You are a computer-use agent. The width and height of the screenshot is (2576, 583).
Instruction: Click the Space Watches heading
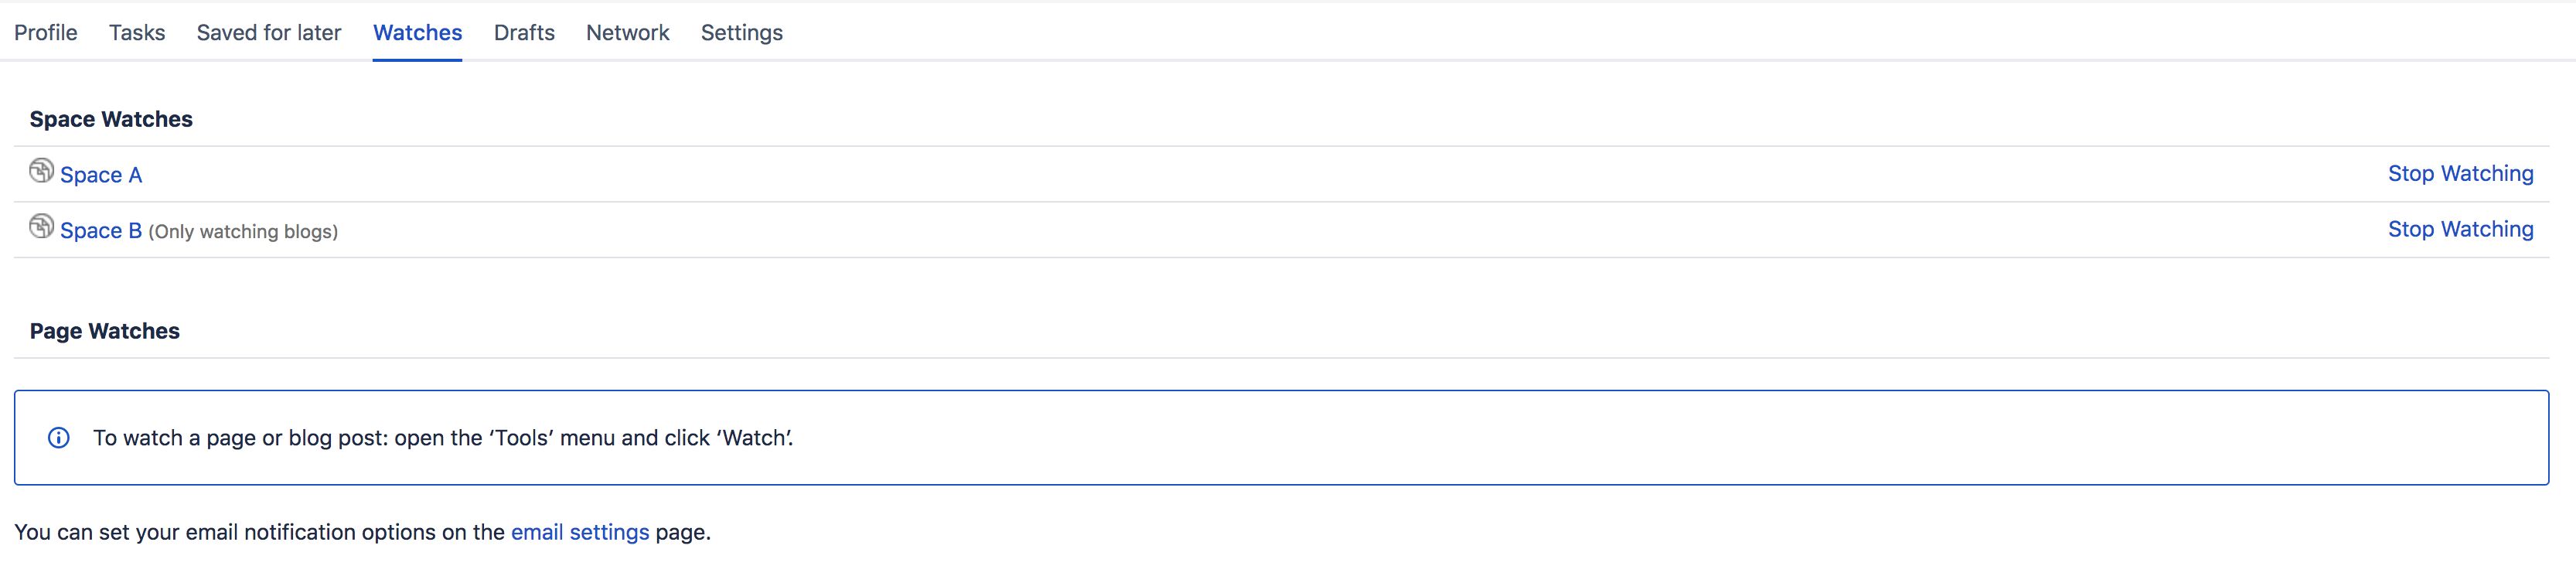point(111,119)
